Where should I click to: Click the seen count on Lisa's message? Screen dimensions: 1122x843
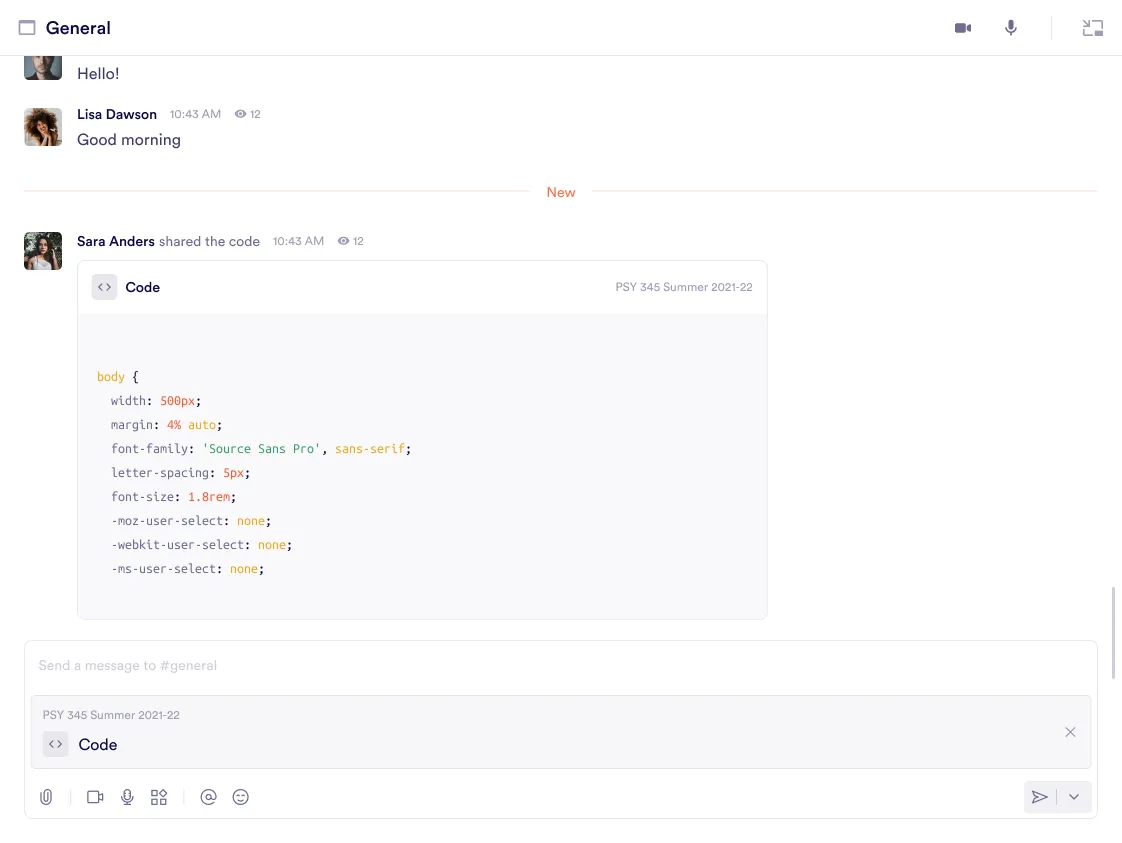(x=247, y=114)
